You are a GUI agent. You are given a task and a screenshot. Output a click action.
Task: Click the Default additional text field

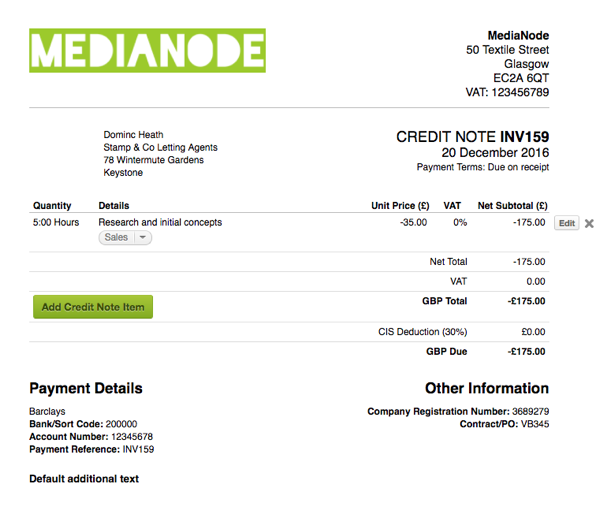click(x=84, y=479)
